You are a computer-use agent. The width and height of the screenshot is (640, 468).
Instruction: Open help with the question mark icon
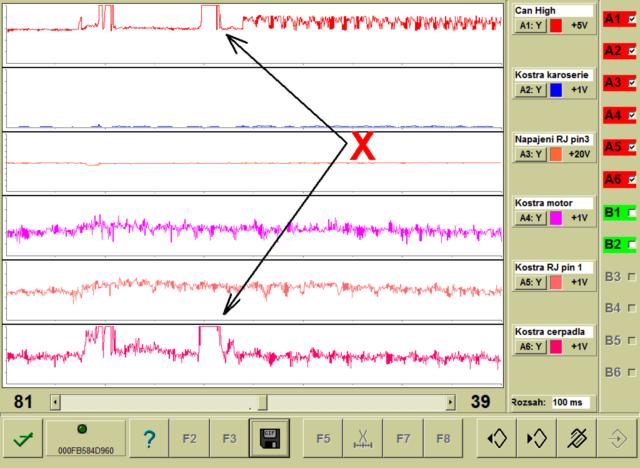pos(149,439)
